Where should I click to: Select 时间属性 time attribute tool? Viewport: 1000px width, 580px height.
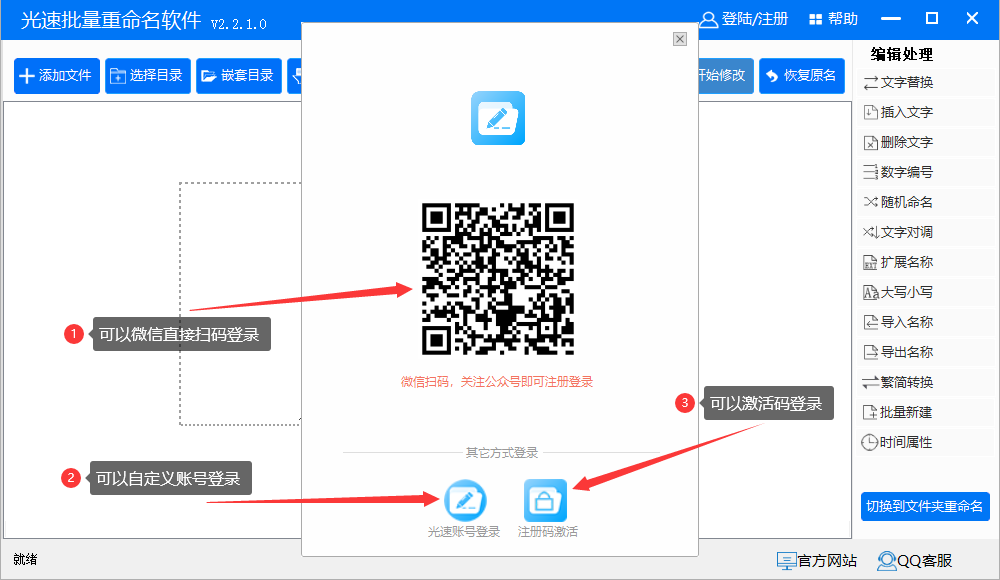(899, 442)
